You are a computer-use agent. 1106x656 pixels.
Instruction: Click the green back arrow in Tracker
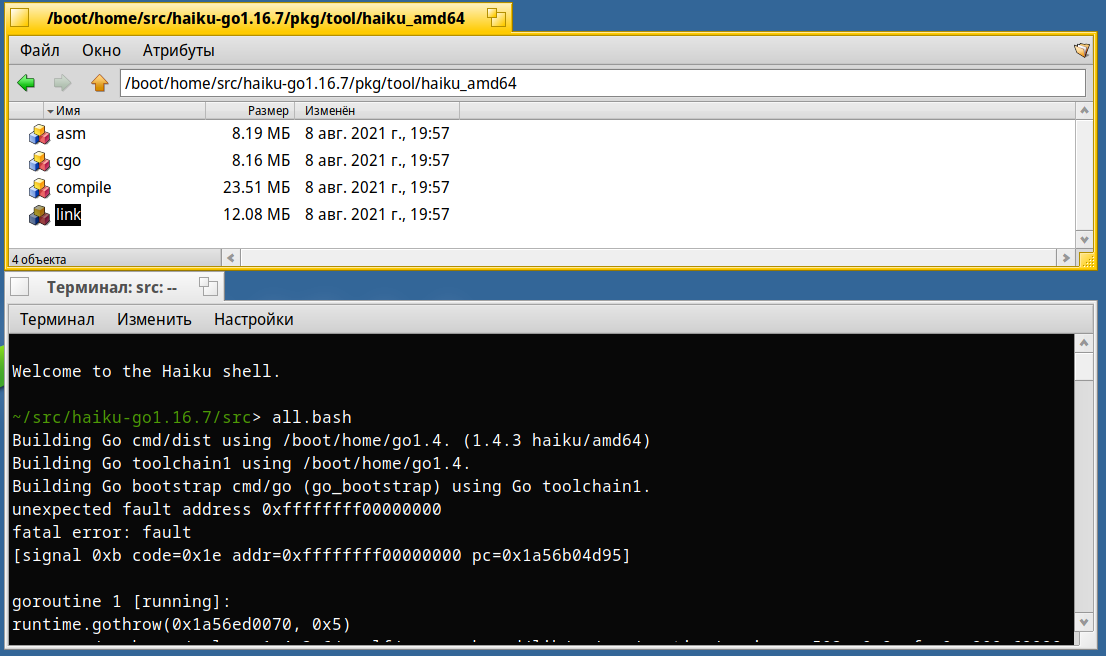(26, 83)
